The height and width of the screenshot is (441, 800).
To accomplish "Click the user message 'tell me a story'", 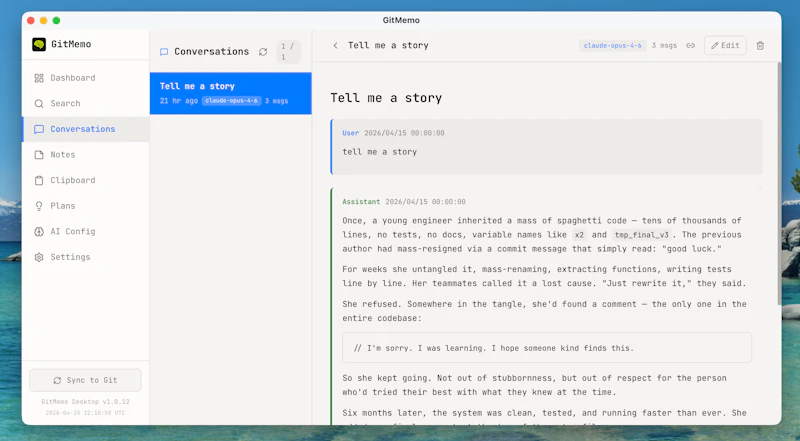I will [380, 152].
